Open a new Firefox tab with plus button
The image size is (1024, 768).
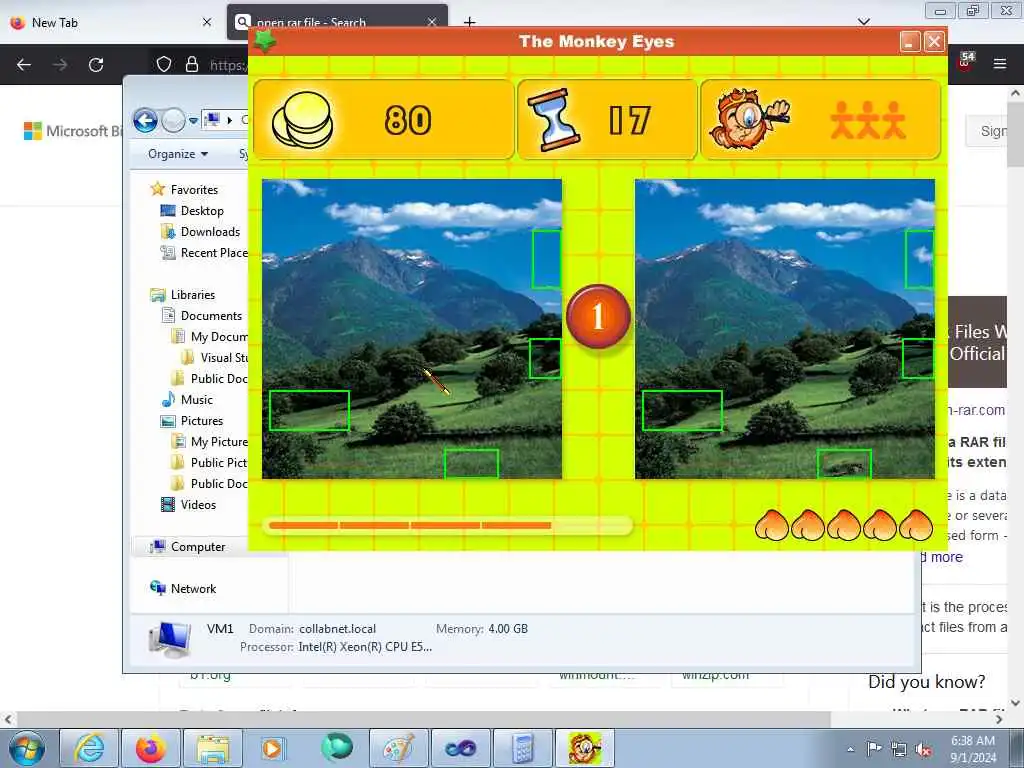[x=470, y=22]
